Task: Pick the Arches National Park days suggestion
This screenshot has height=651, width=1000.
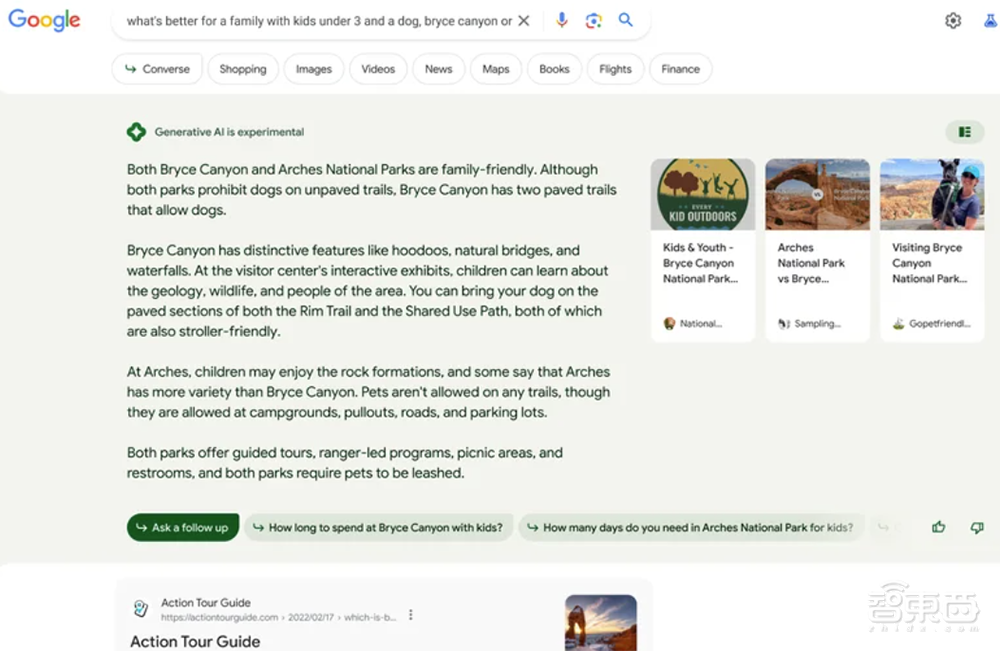Action: coord(690,527)
